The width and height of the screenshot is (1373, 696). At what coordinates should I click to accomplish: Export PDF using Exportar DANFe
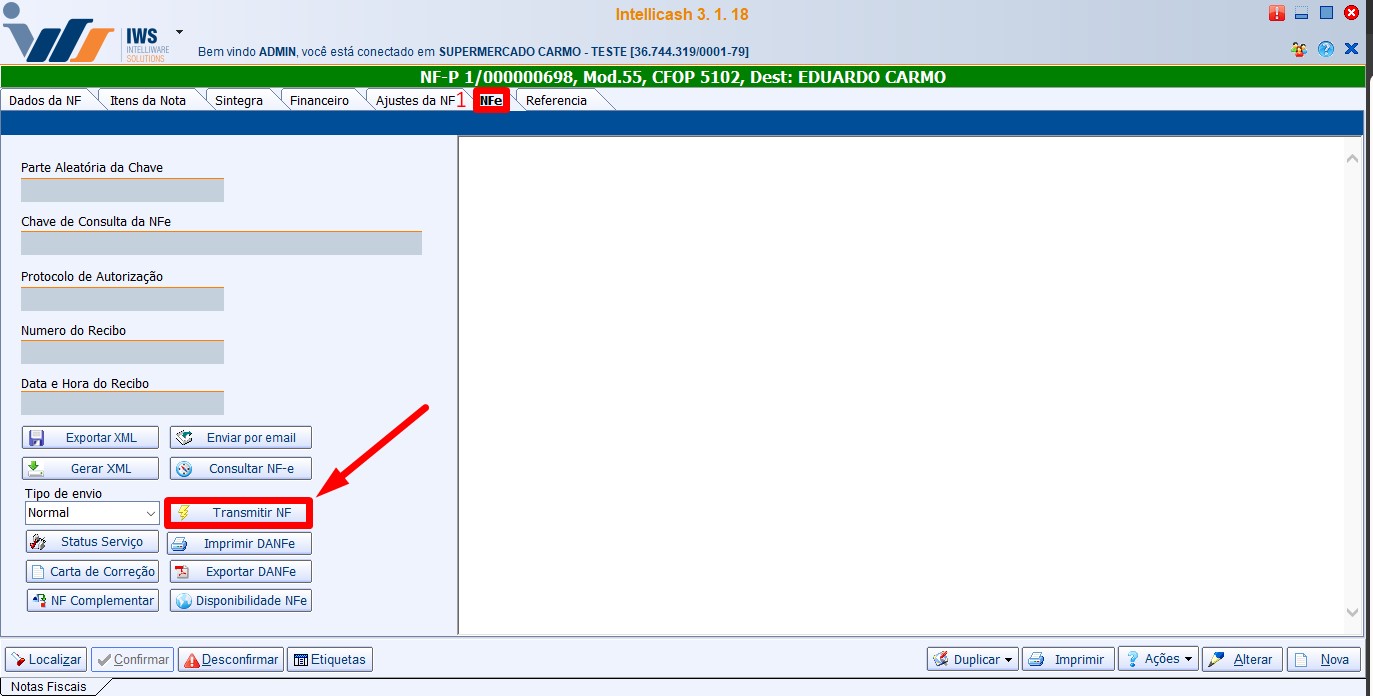tap(240, 572)
